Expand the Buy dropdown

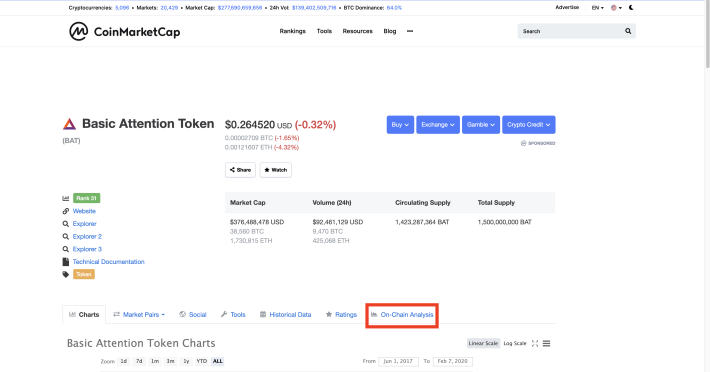tap(400, 125)
